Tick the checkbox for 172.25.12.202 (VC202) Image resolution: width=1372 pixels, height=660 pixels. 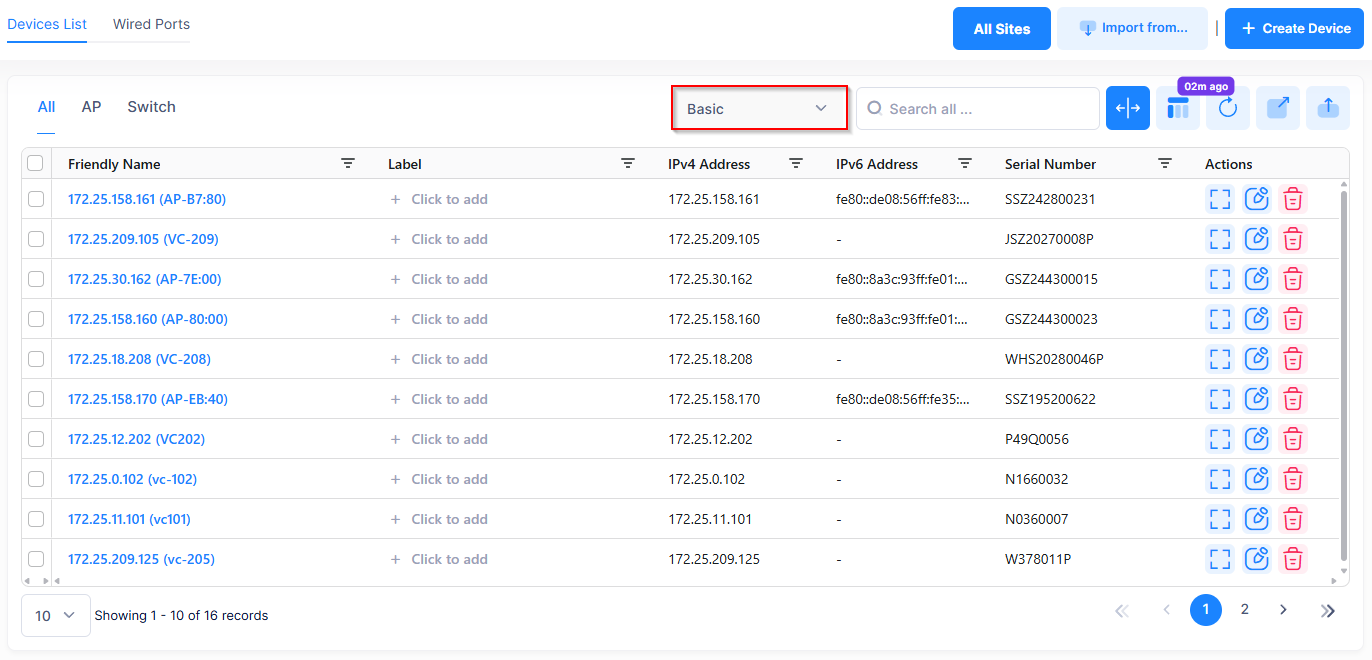(x=36, y=439)
